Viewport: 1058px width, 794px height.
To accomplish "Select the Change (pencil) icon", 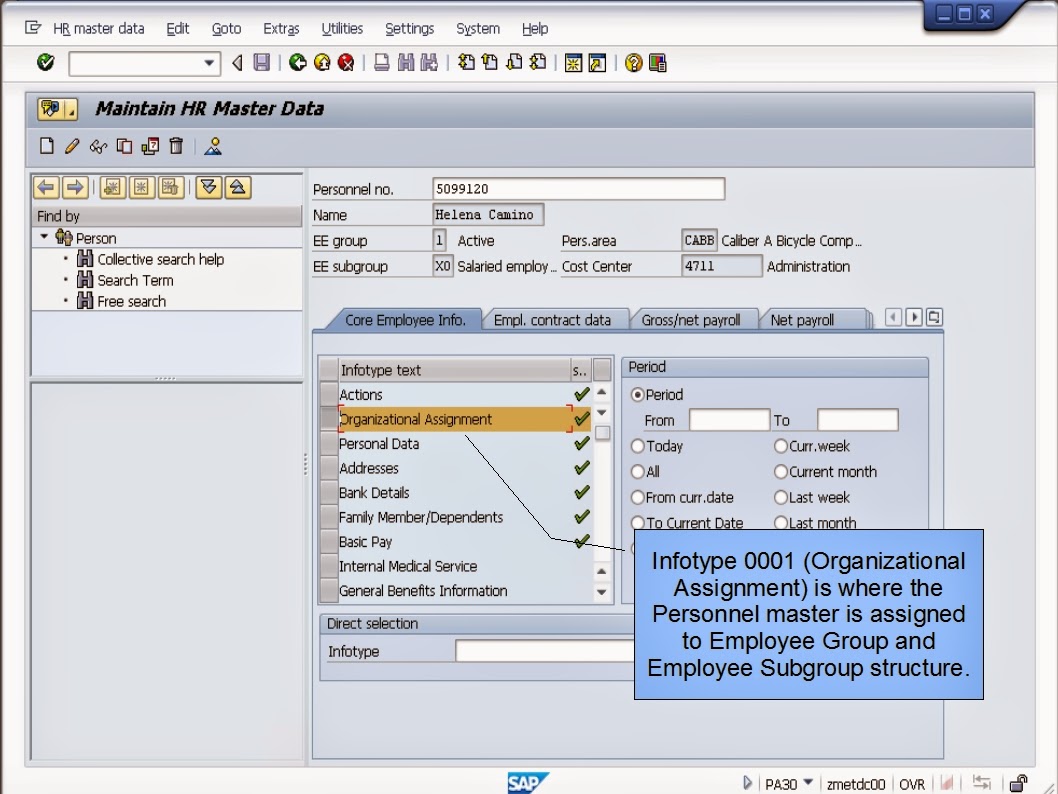I will 69,146.
